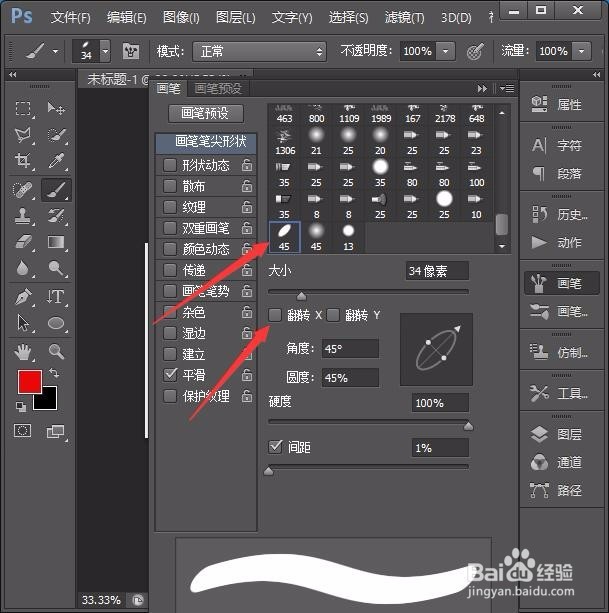The height and width of the screenshot is (613, 609).
Task: Open the brush panel flyout menu
Action: pyautogui.click(x=507, y=89)
